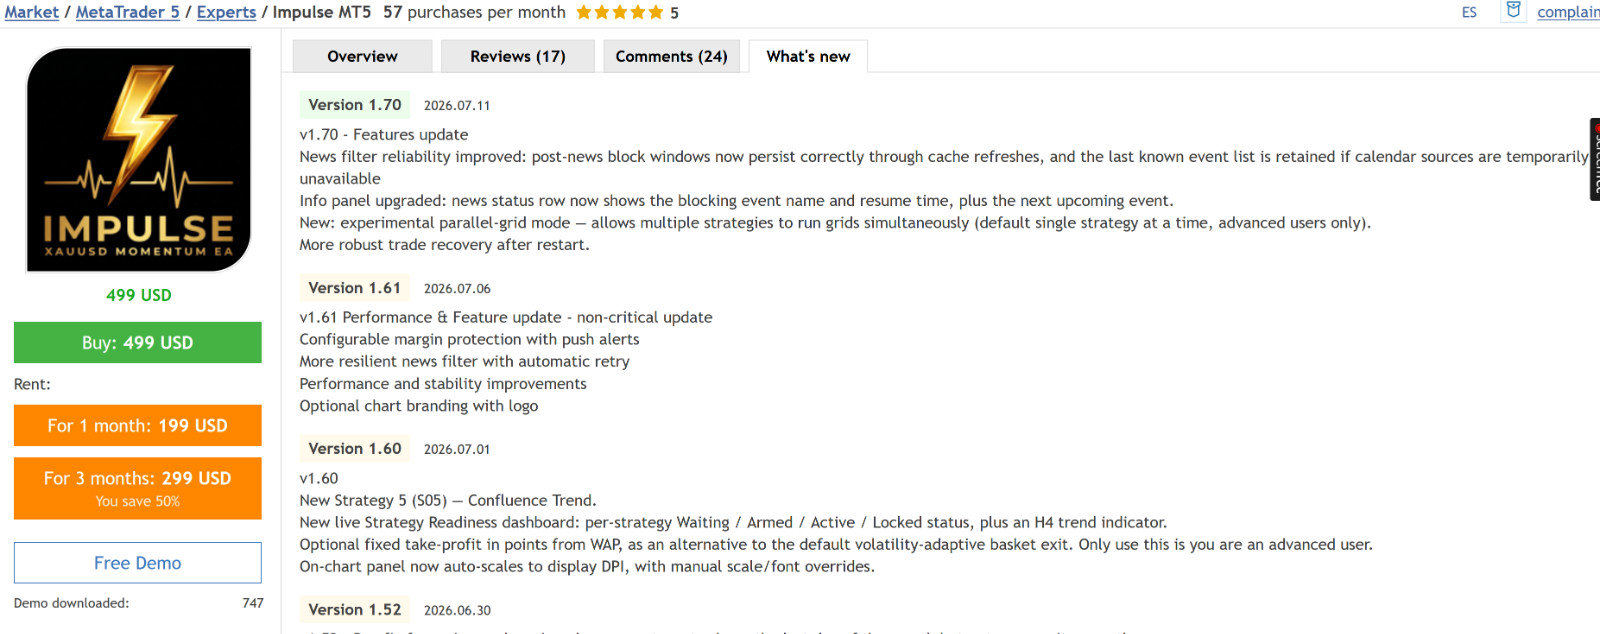Click the complain link
1600x634 pixels.
point(1568,12)
